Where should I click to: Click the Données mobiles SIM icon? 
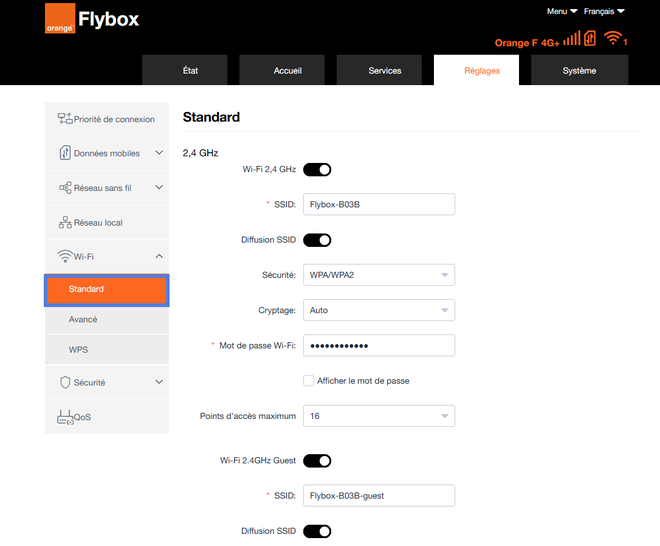(65, 153)
